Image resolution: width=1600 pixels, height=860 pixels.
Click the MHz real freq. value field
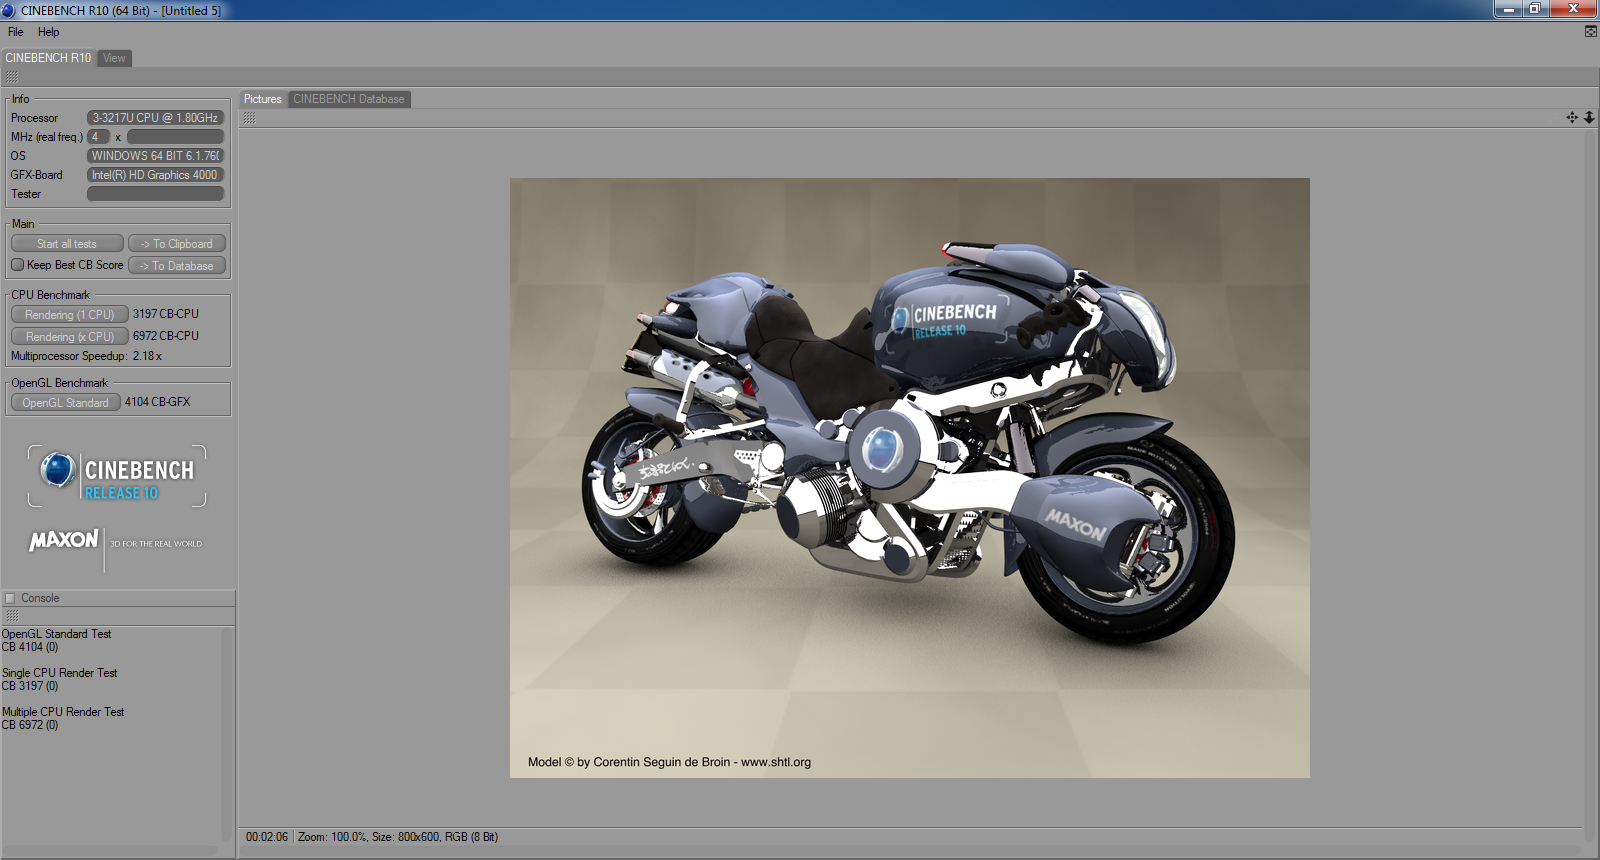click(175, 137)
